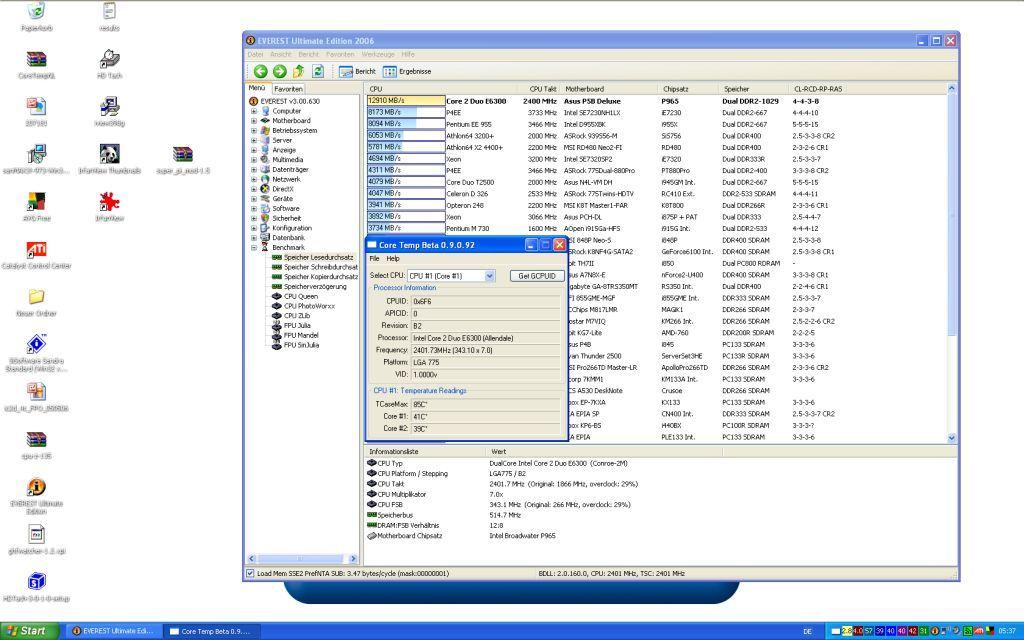
Task: Go up one level in EVEREST toolbar
Action: point(298,71)
